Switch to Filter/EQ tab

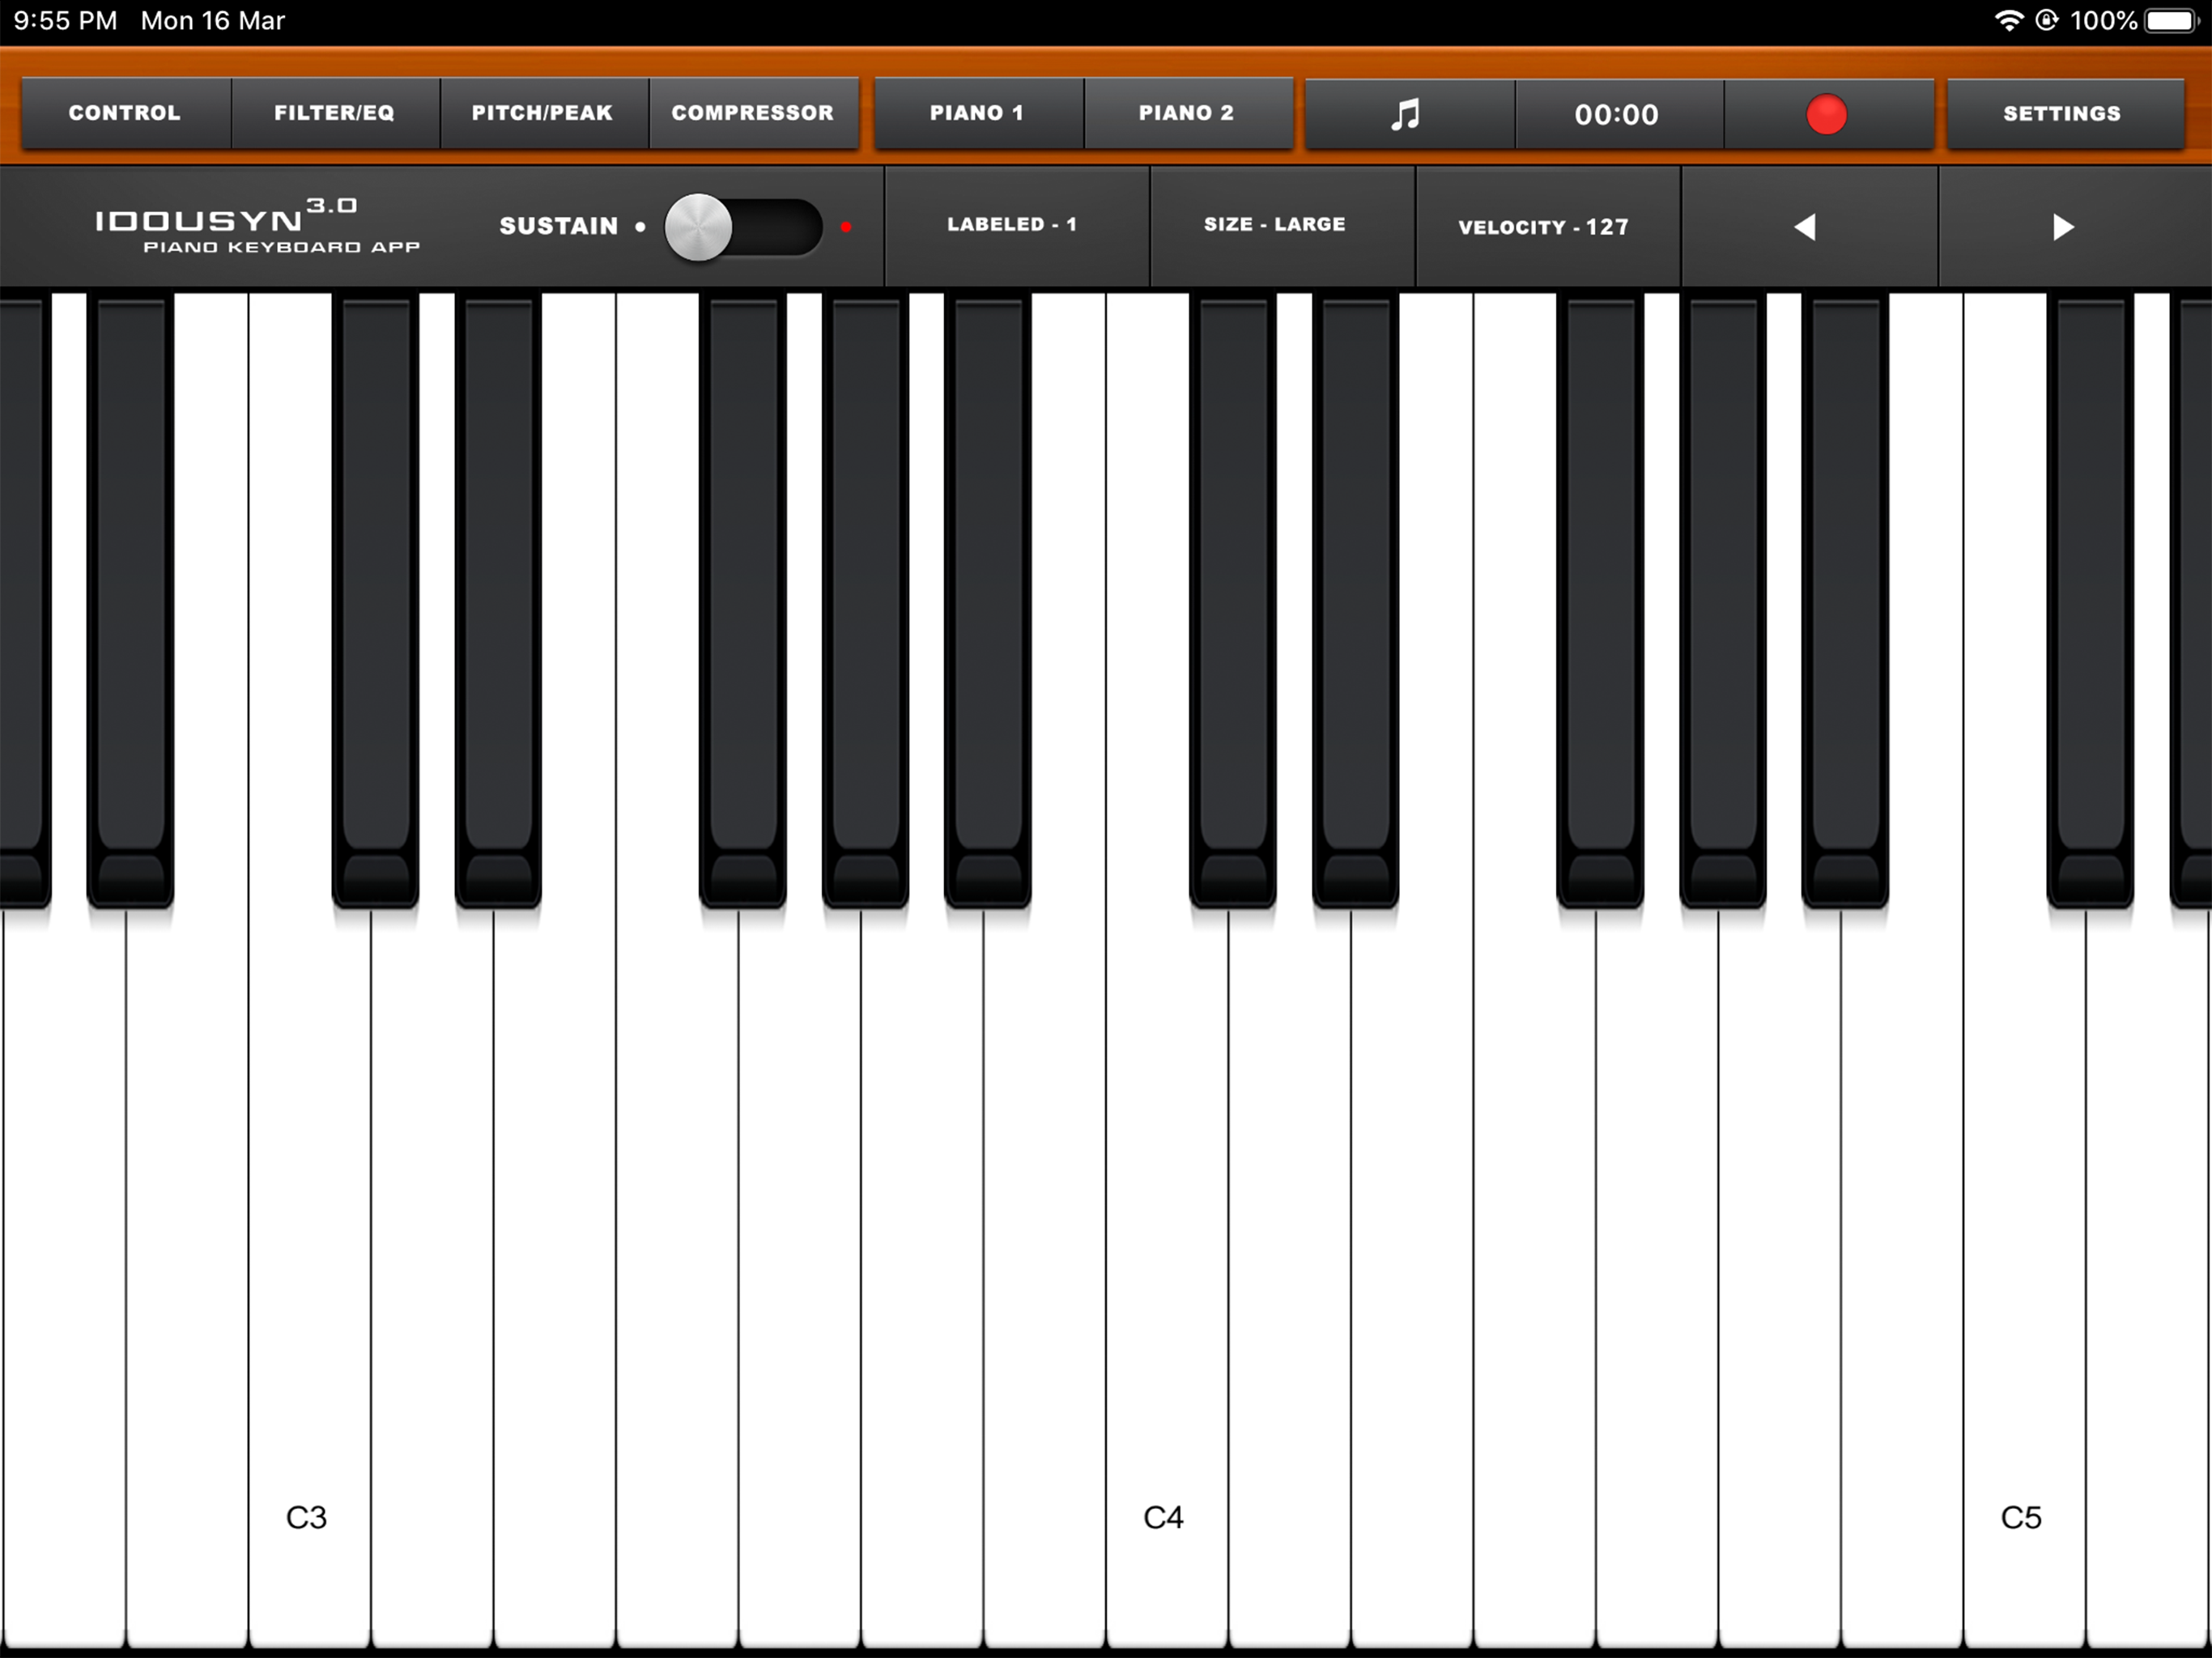point(334,113)
